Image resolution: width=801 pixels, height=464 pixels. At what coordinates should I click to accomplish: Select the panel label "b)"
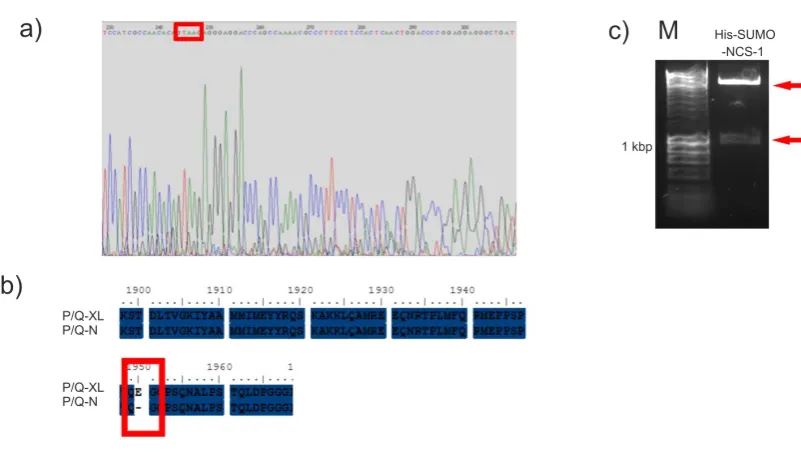(x=11, y=285)
